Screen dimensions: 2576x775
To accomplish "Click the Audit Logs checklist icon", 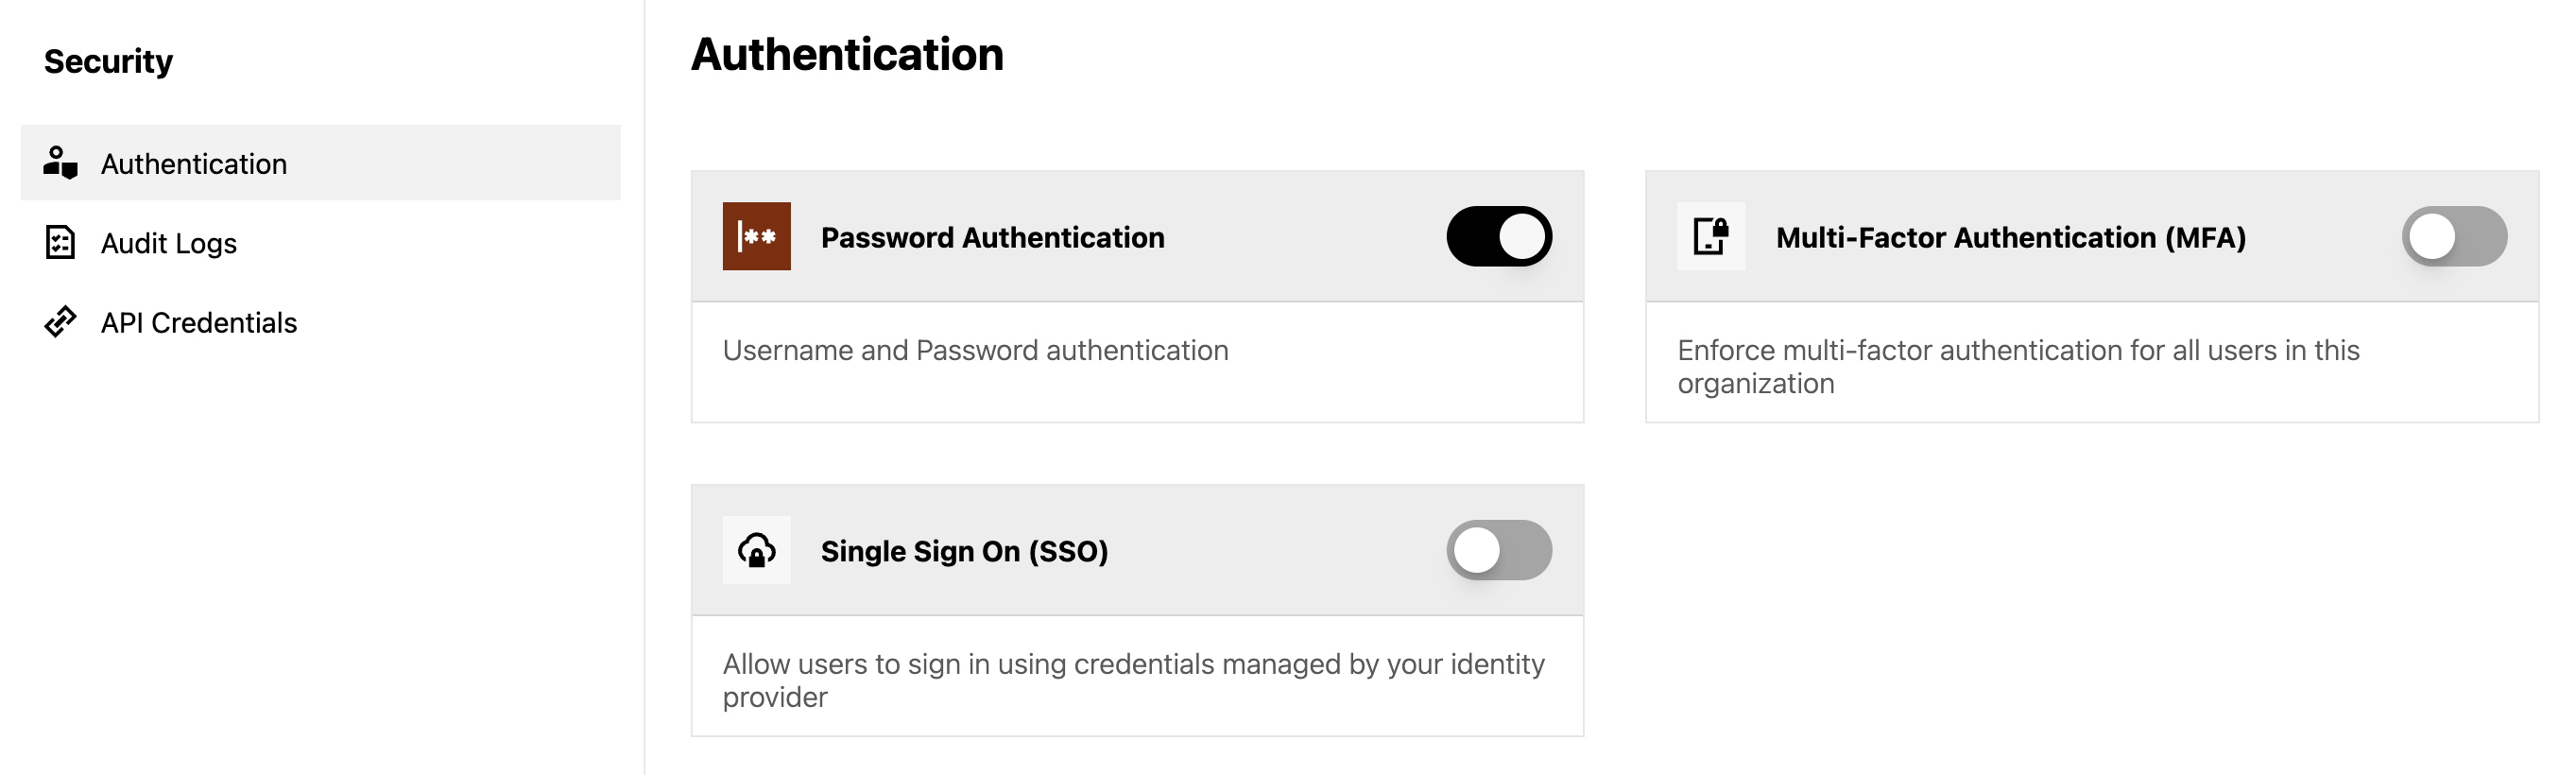I will [x=60, y=243].
